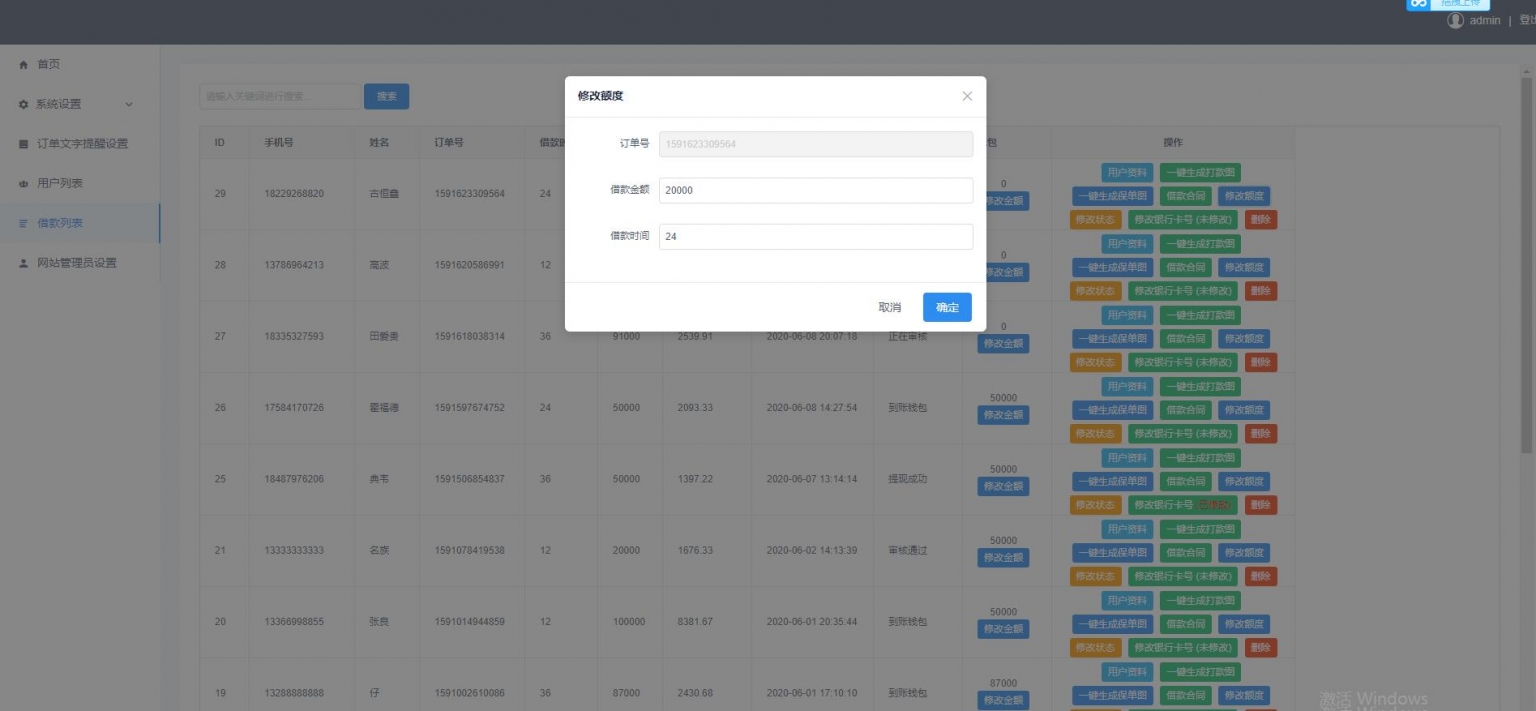Click the 借款时间 input field

click(815, 237)
